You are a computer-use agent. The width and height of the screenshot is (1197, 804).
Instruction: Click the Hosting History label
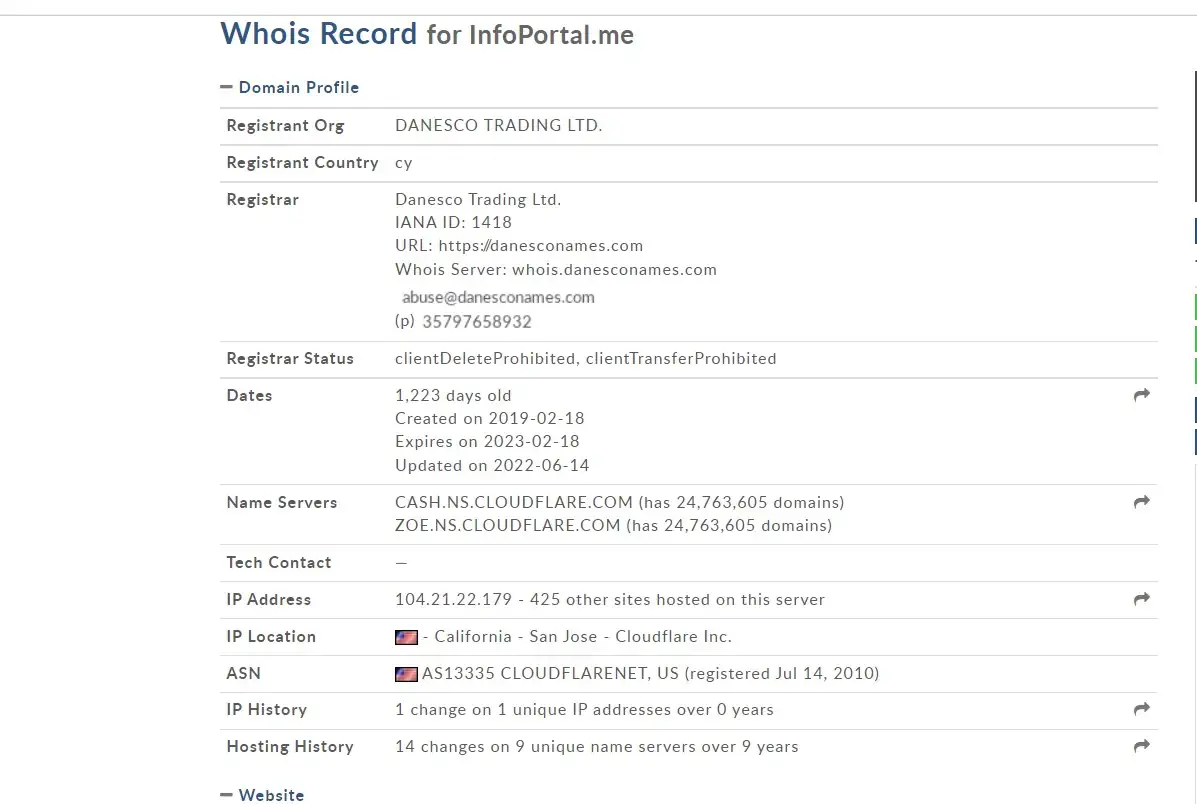[290, 747]
